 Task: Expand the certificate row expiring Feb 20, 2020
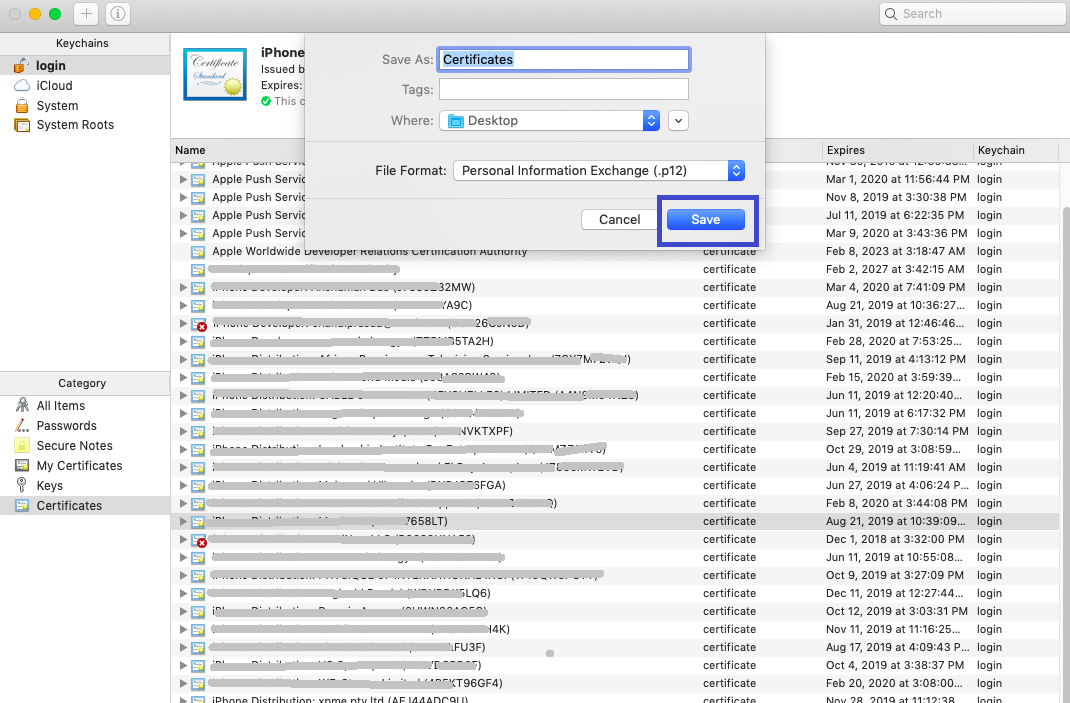pyautogui.click(x=183, y=683)
